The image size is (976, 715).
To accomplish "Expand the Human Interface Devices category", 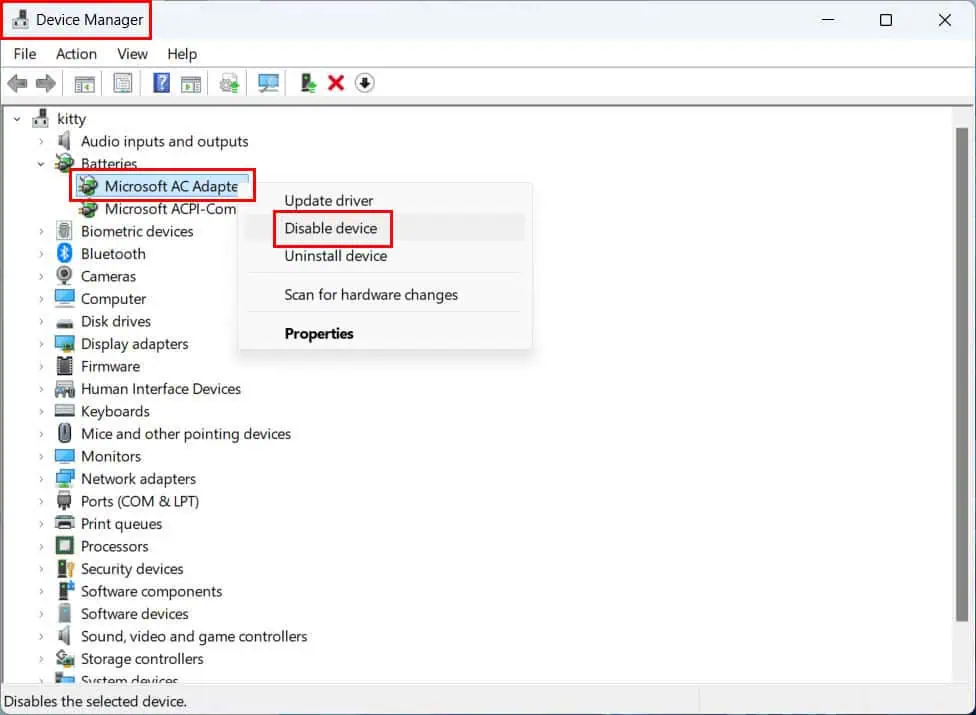I will click(x=41, y=389).
